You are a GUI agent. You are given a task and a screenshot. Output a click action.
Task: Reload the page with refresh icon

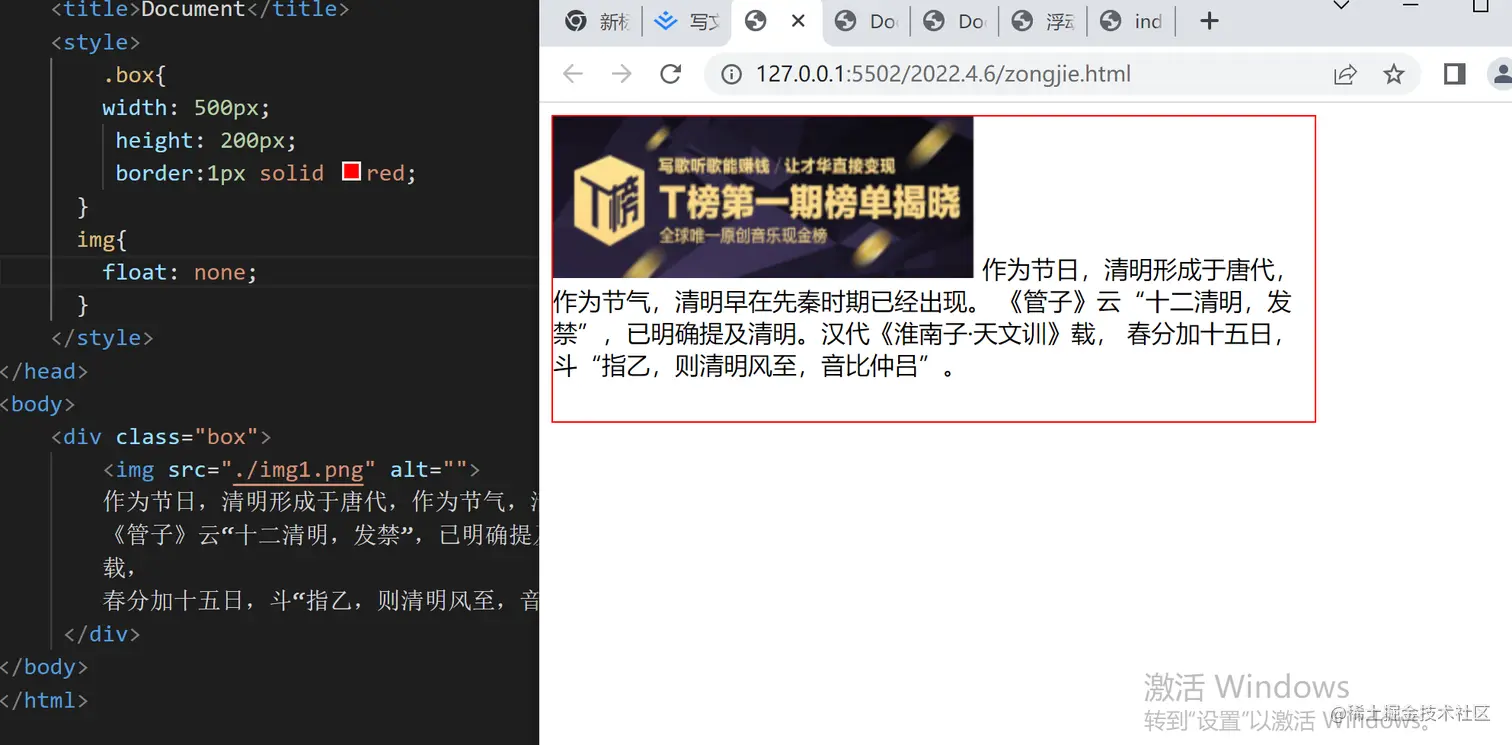tap(671, 74)
